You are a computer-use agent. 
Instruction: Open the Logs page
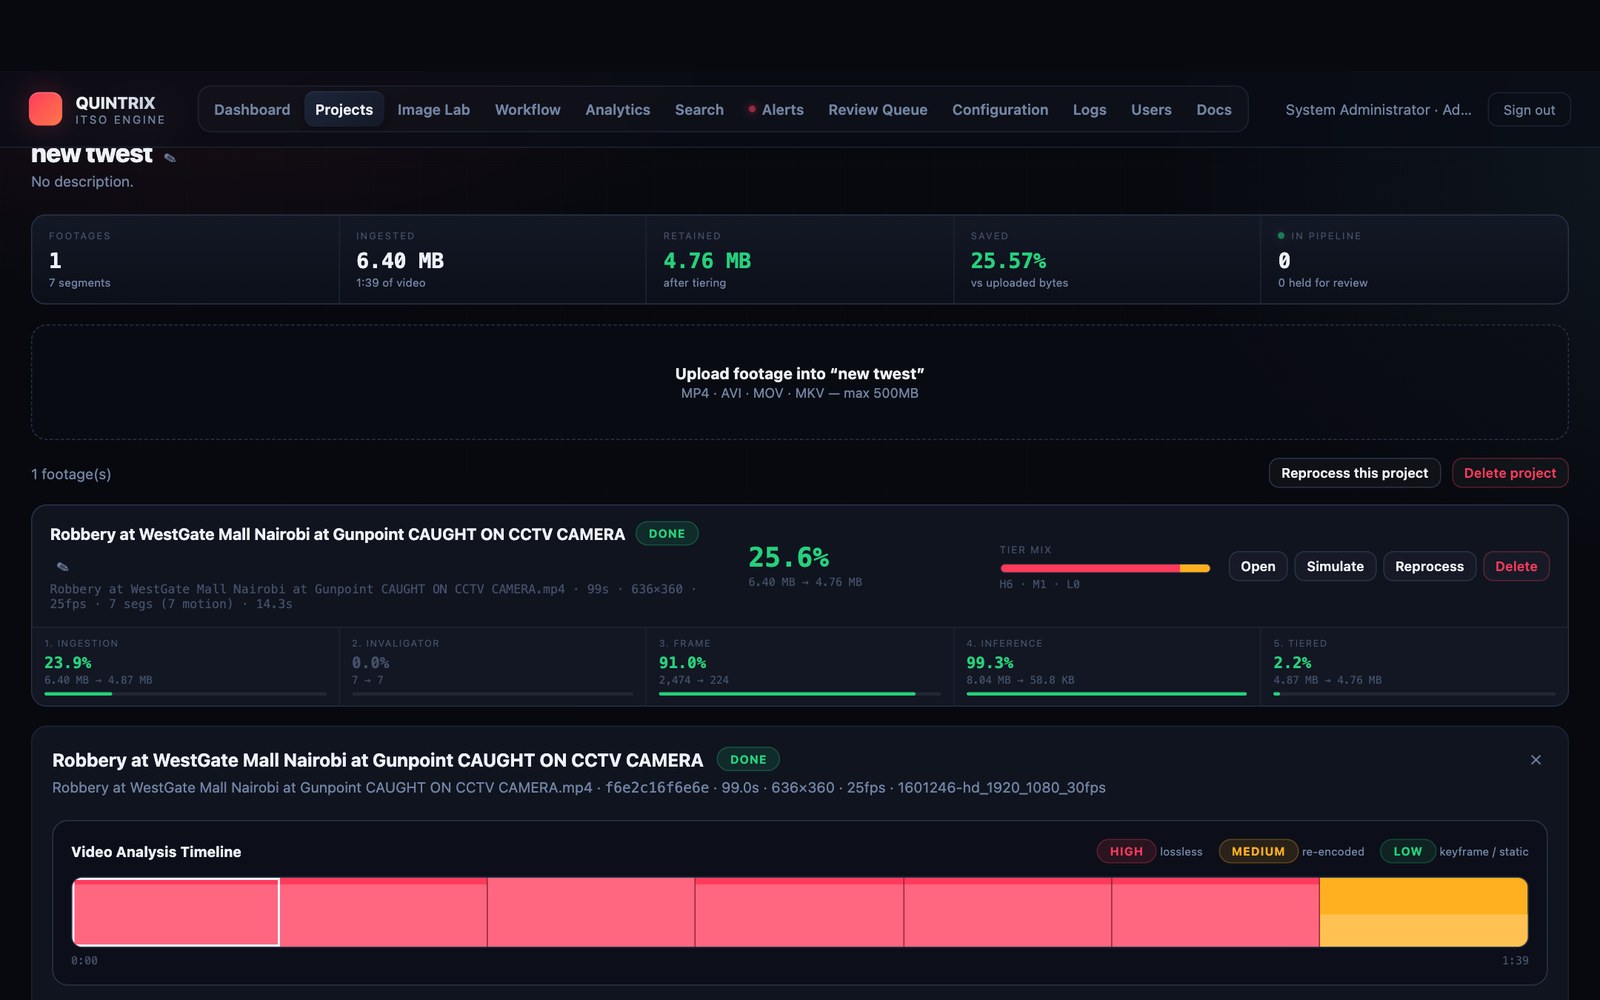(1089, 110)
